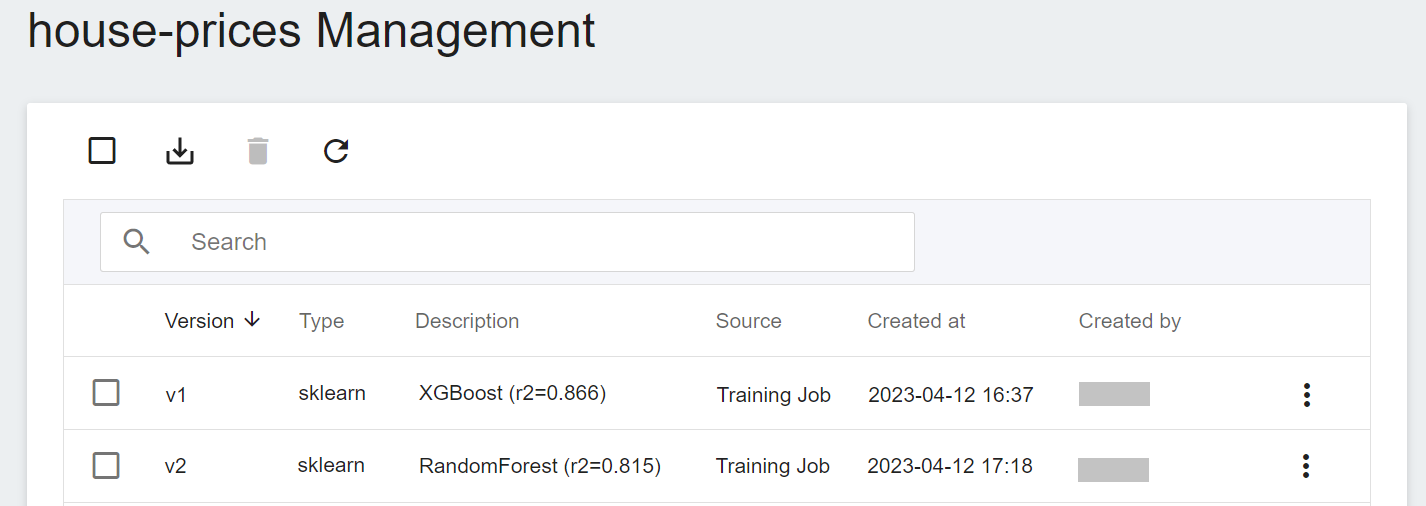
Task: Sort by the Type column header
Action: click(321, 321)
